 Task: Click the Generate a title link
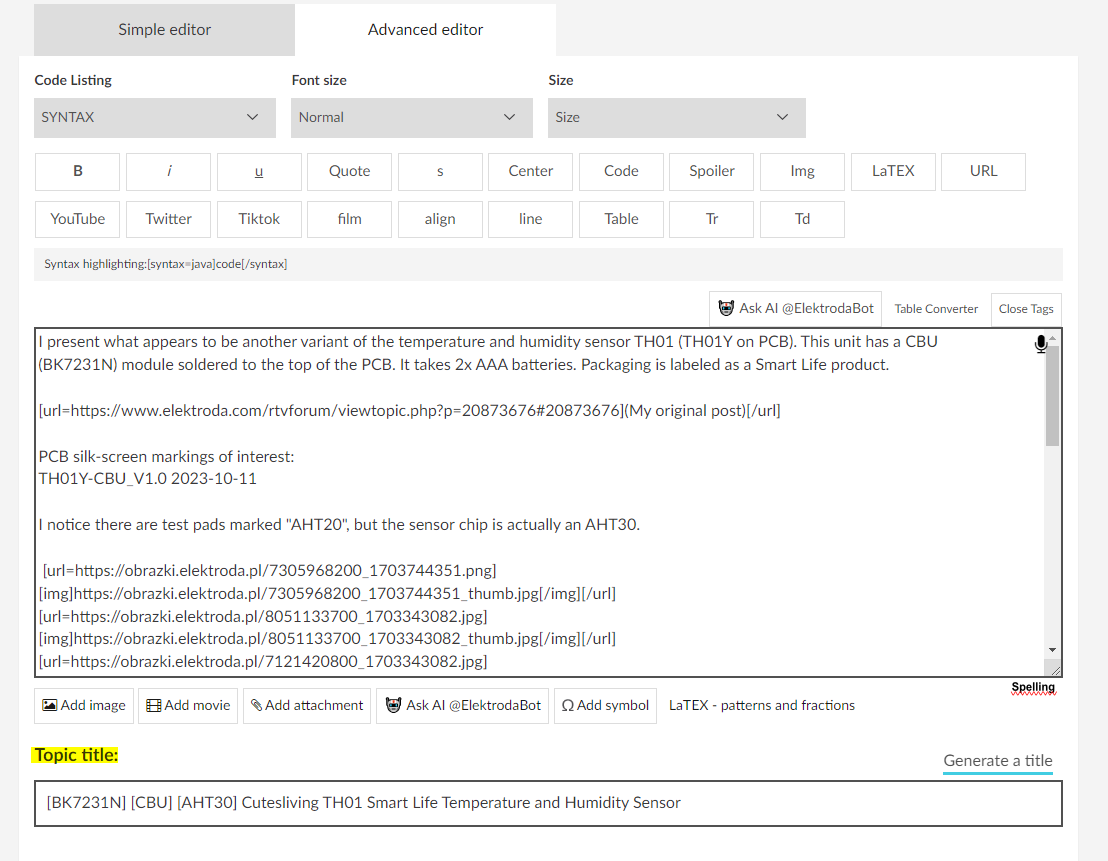tap(998, 761)
